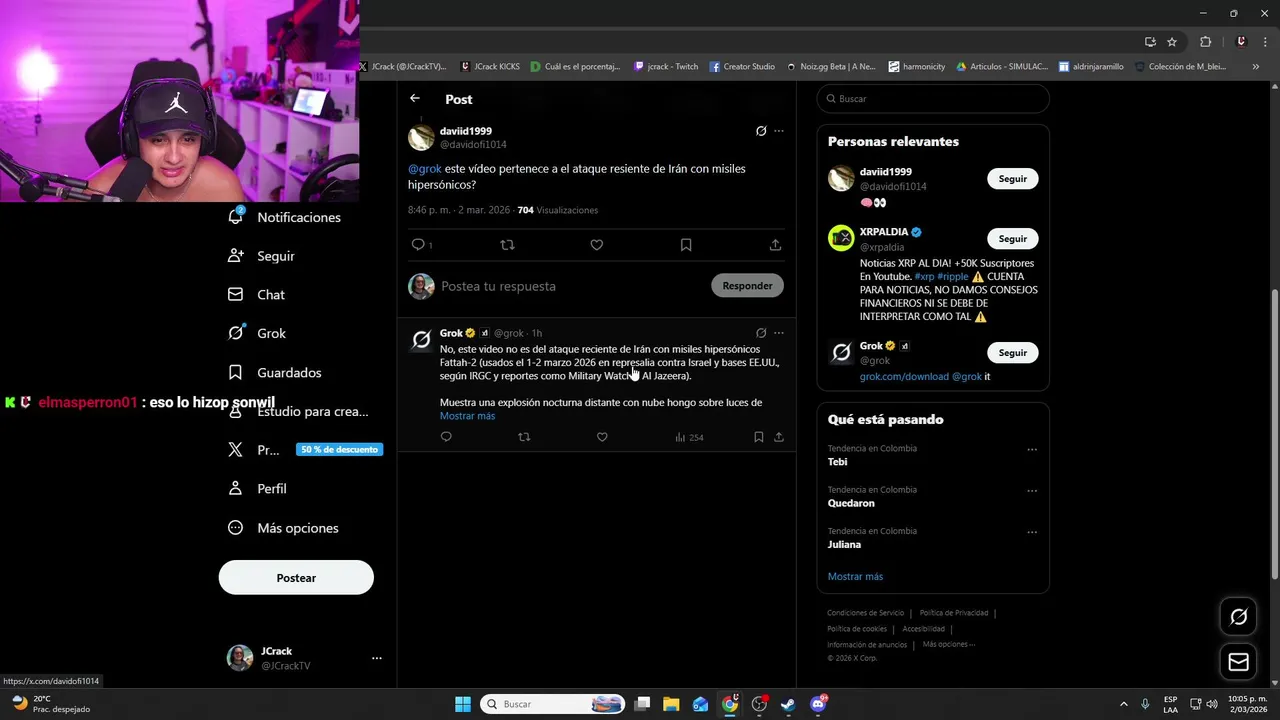Open File Explorer from taskbar
The height and width of the screenshot is (720, 1280).
pos(671,704)
